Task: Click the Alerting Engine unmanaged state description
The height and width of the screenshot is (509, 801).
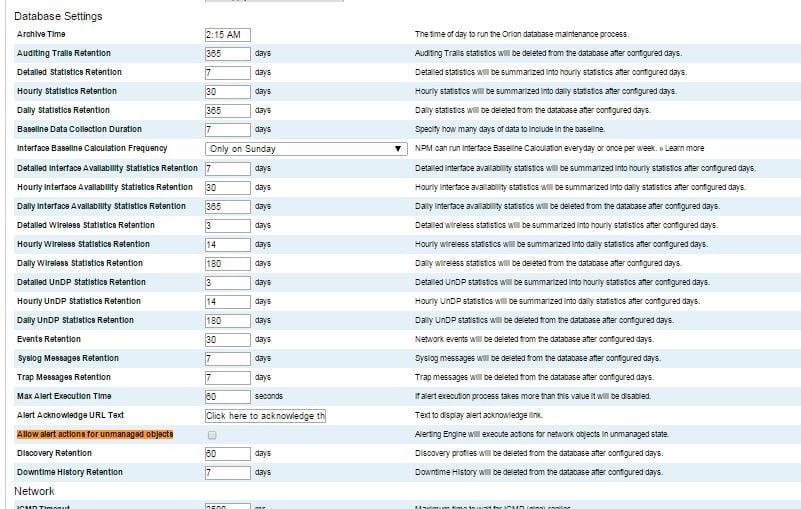Action: (x=541, y=434)
